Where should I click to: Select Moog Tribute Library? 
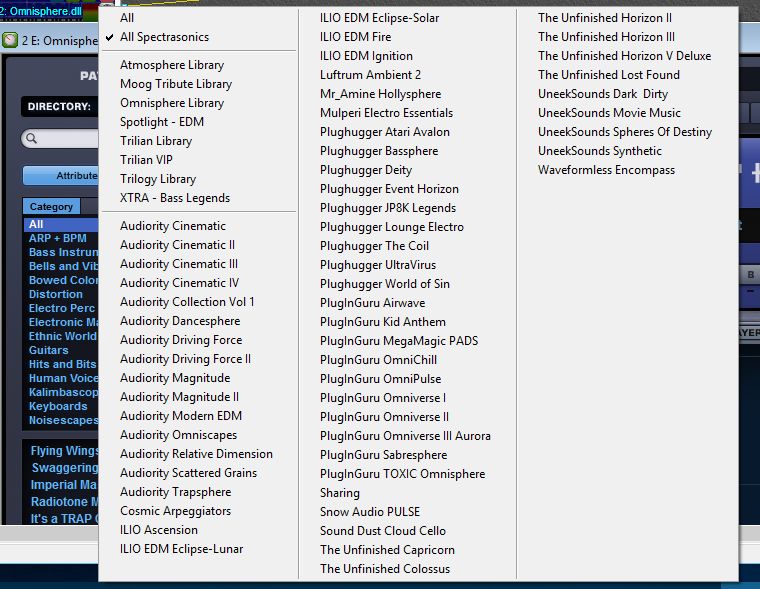click(x=176, y=84)
